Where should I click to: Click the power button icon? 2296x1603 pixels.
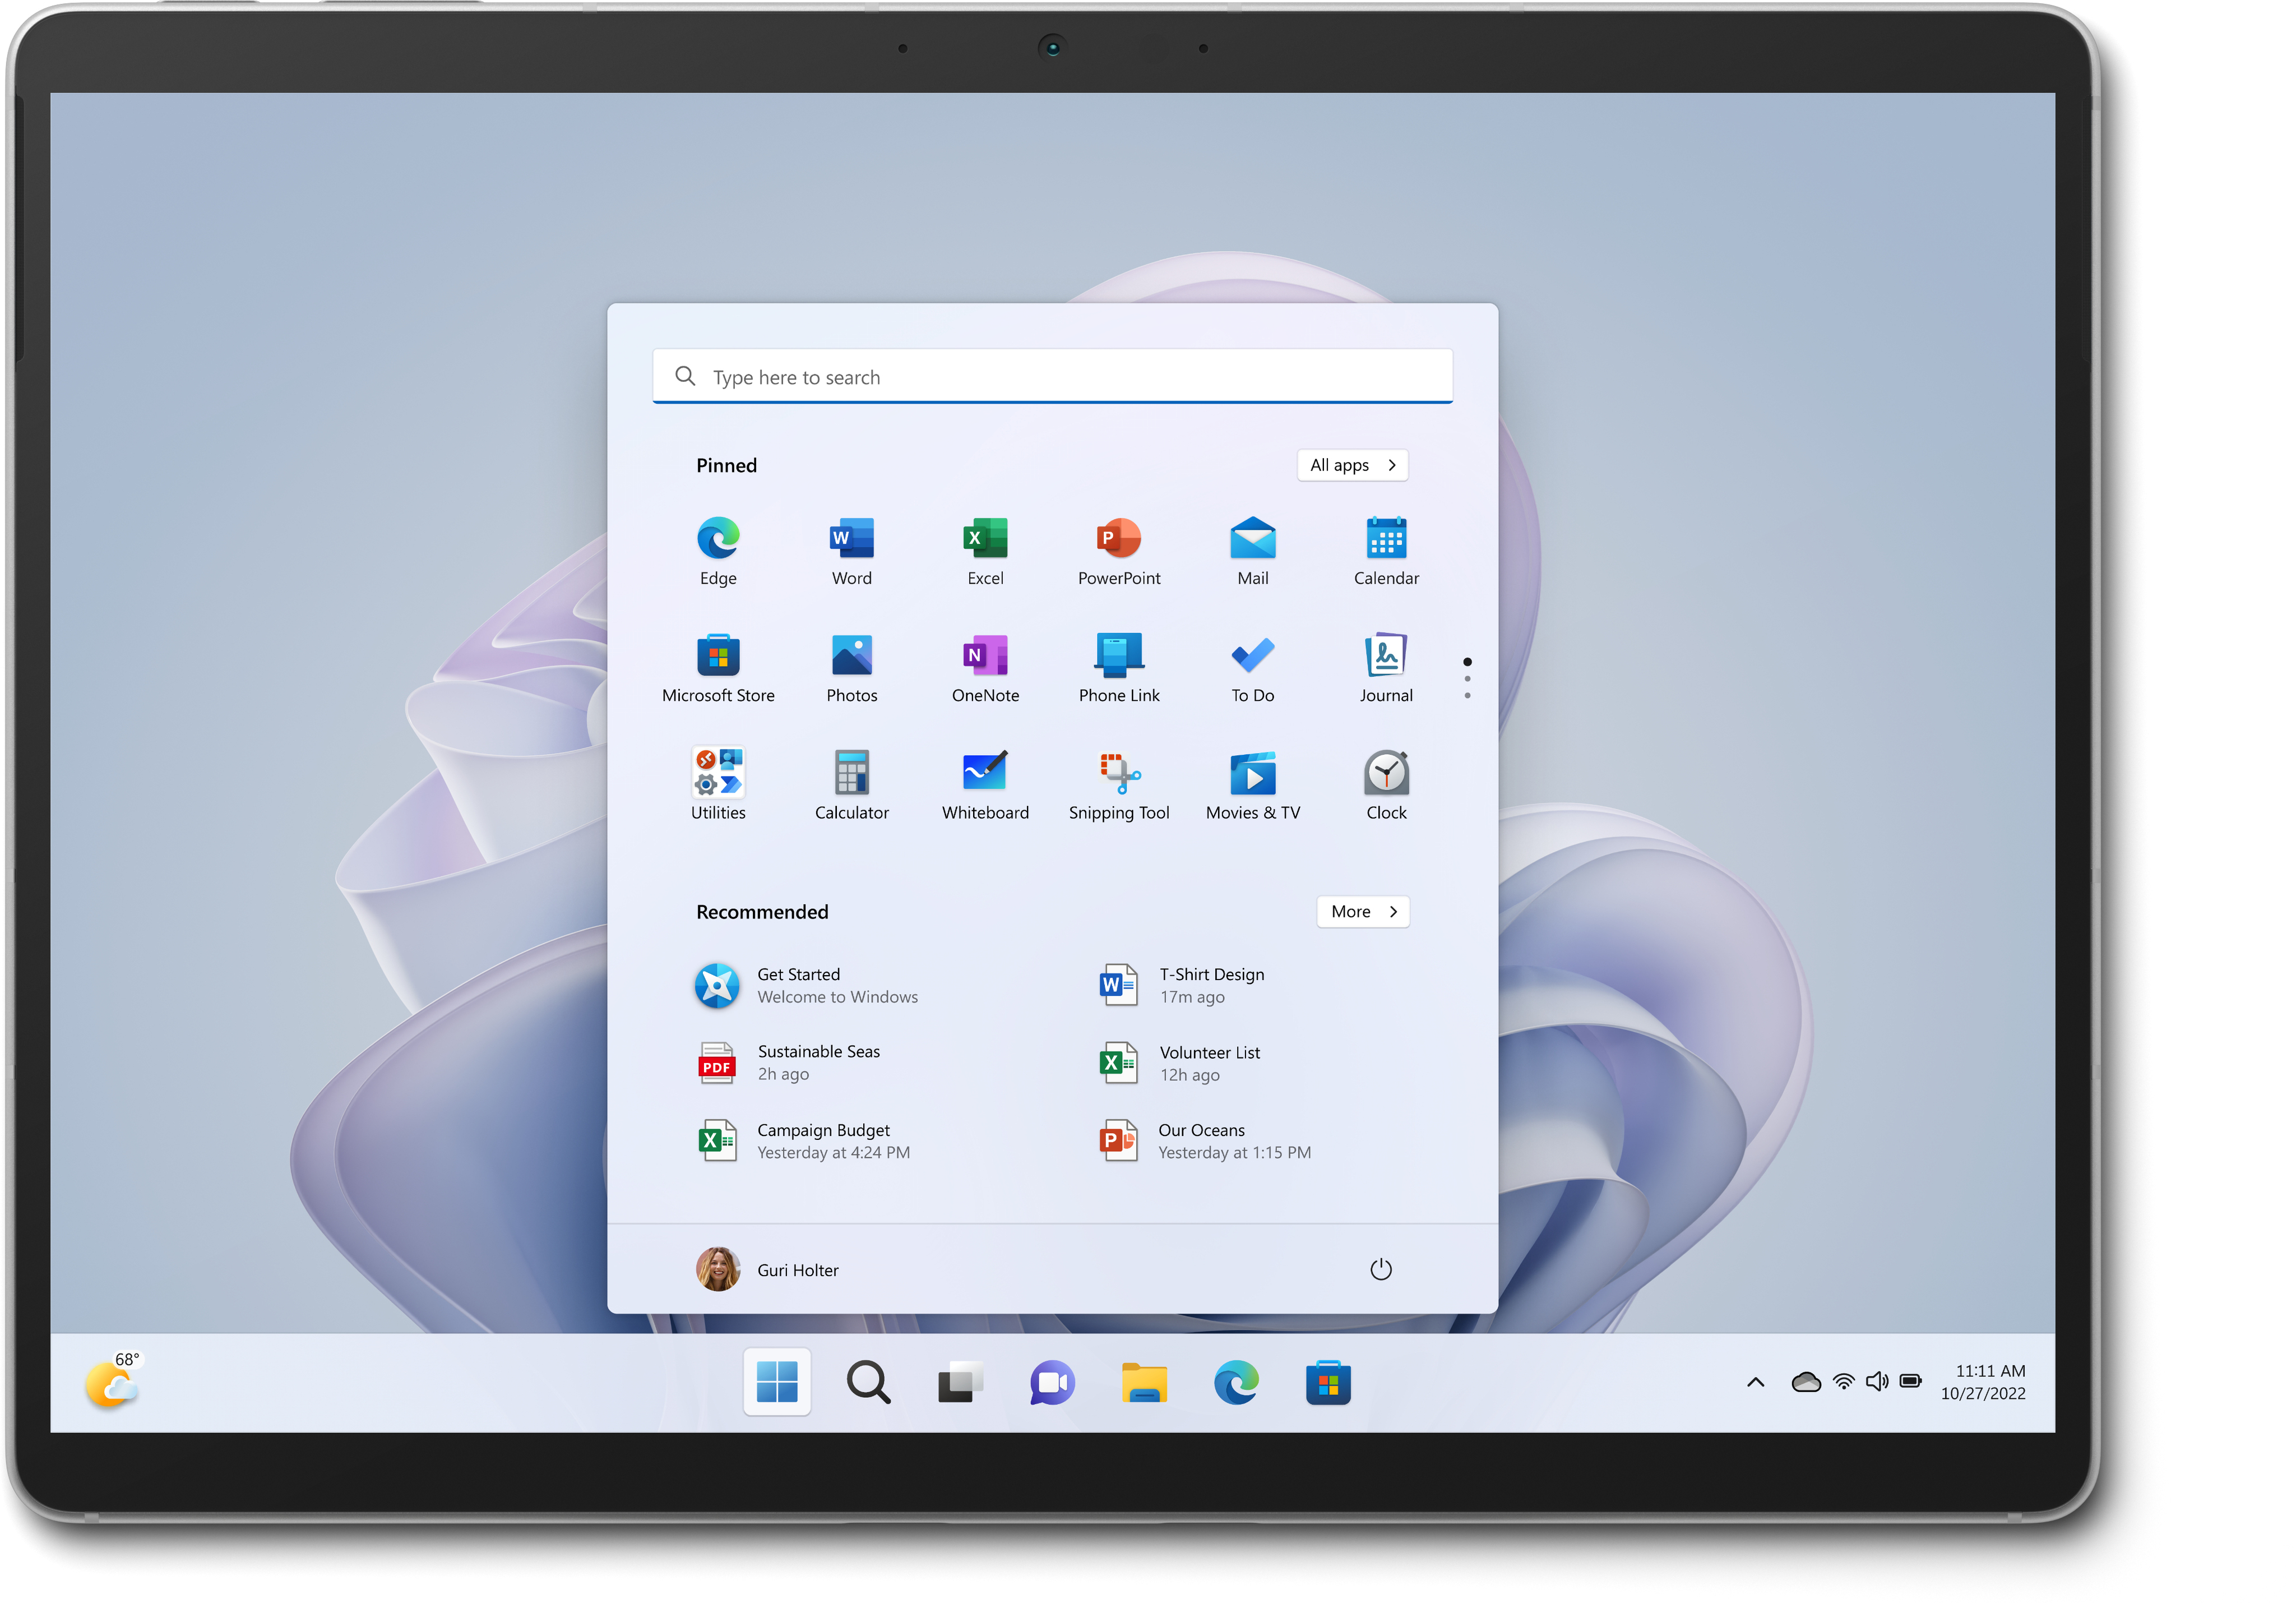(1380, 1269)
